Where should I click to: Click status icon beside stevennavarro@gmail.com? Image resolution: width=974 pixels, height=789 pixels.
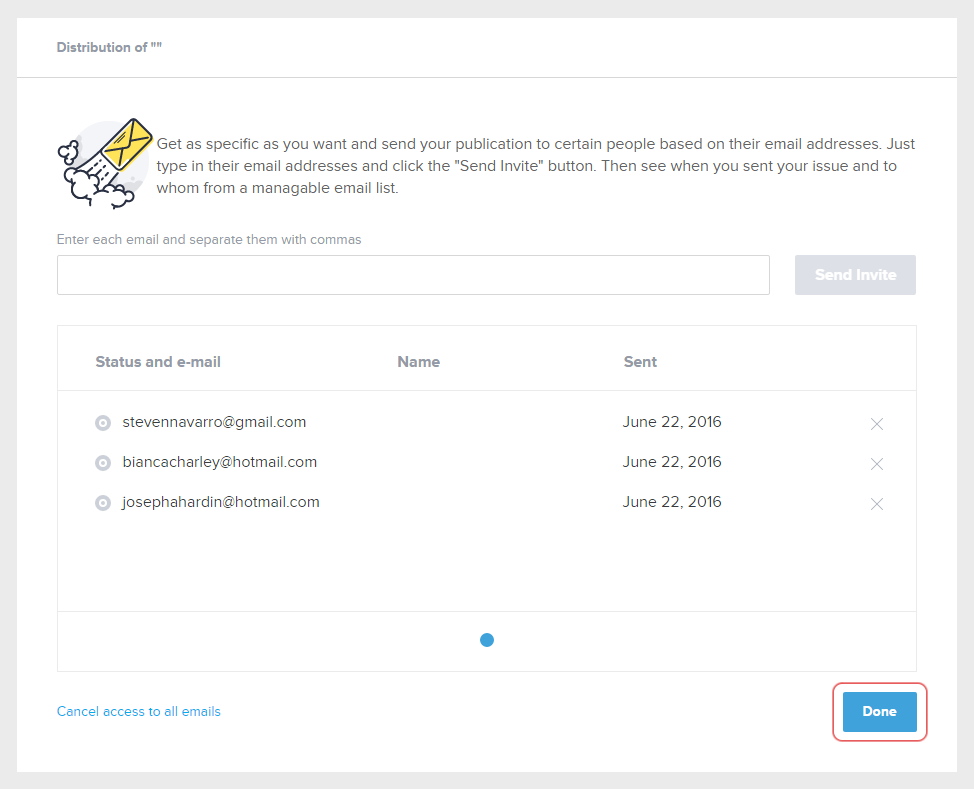(x=102, y=423)
